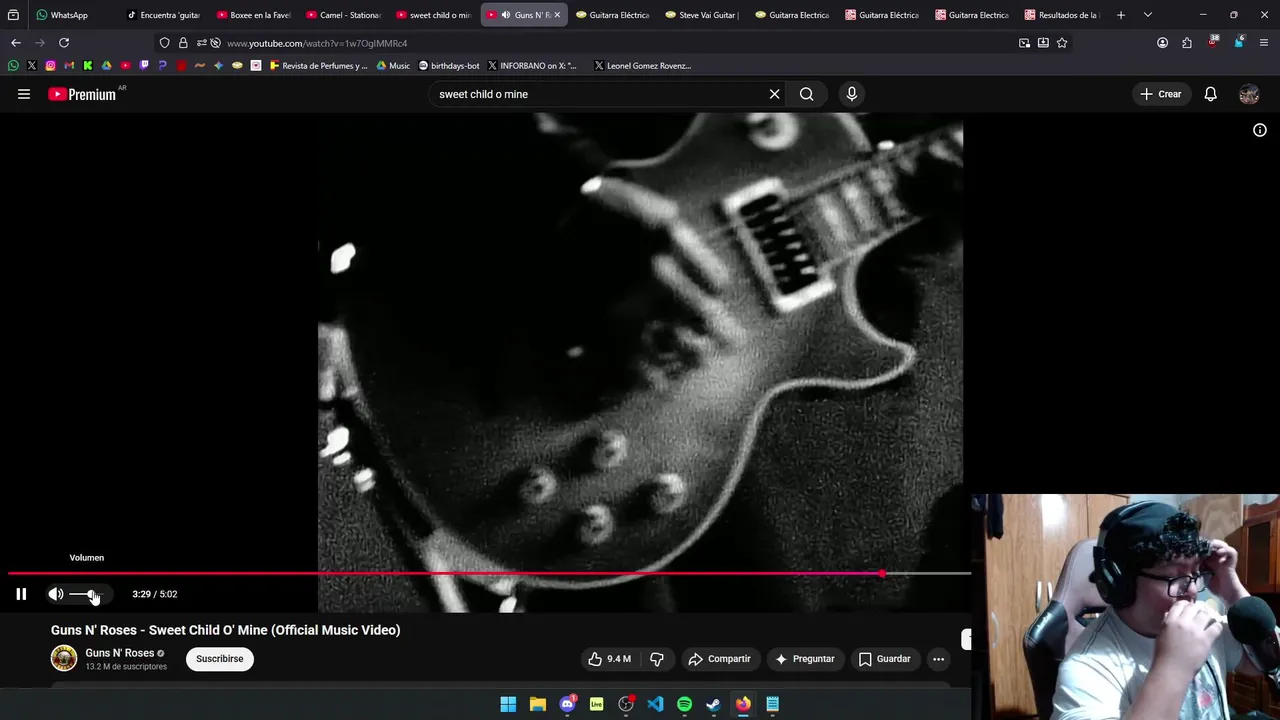Viewport: 1280px width, 720px height.
Task: Open Steam from the taskbar
Action: (x=713, y=704)
